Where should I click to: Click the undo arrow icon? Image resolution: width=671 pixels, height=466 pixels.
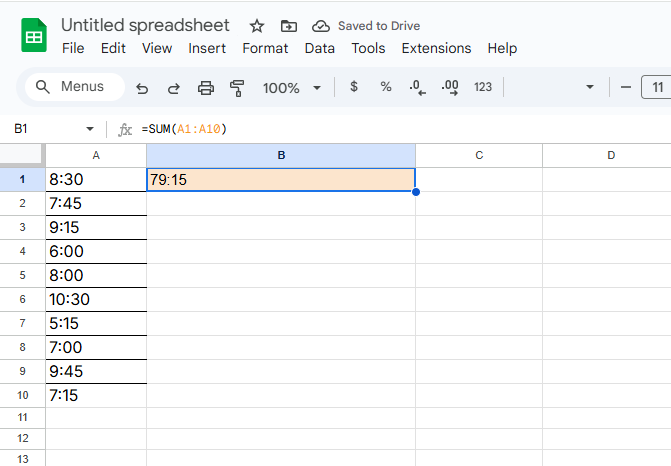(142, 88)
